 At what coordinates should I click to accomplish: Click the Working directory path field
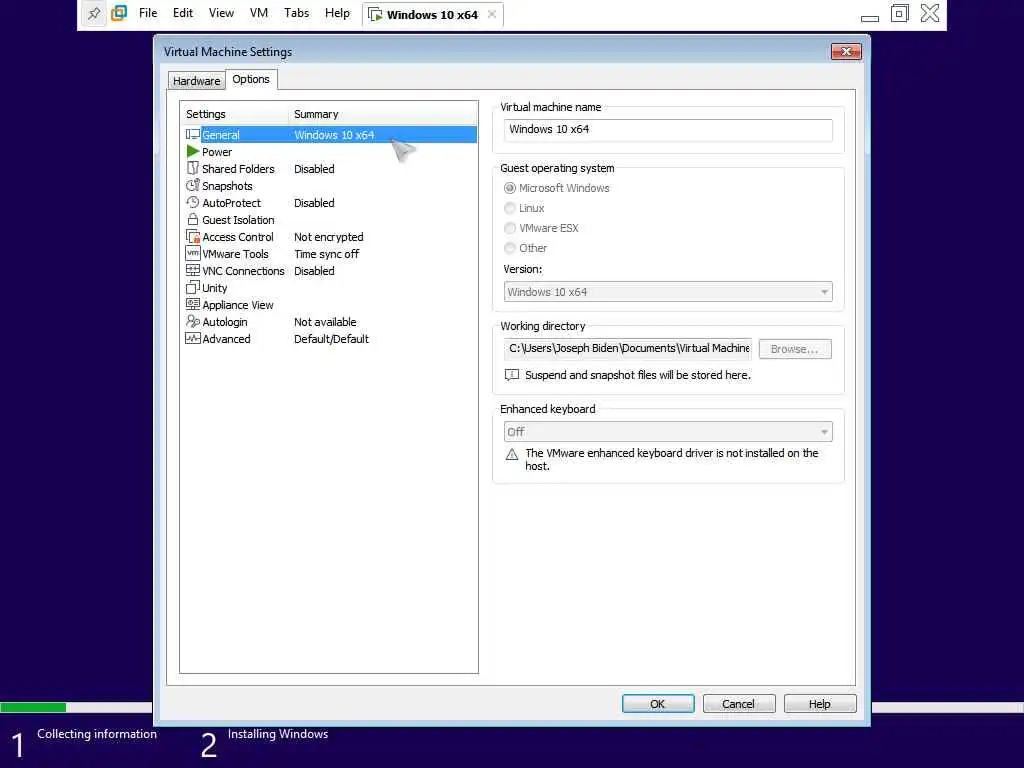coord(628,349)
